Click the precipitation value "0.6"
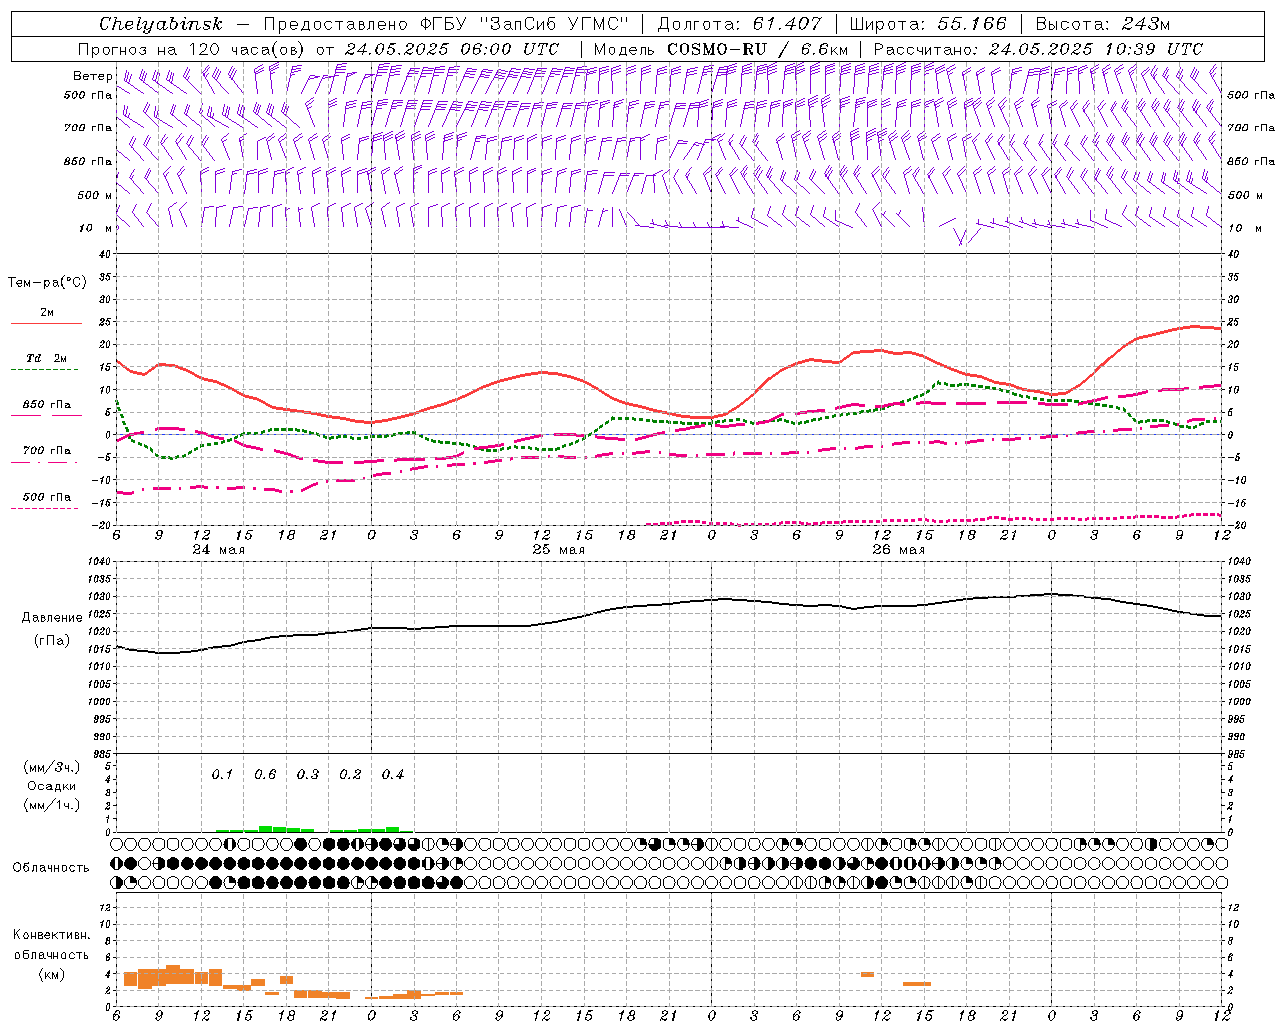Image resolution: width=1280 pixels, height=1024 pixels. [x=265, y=775]
